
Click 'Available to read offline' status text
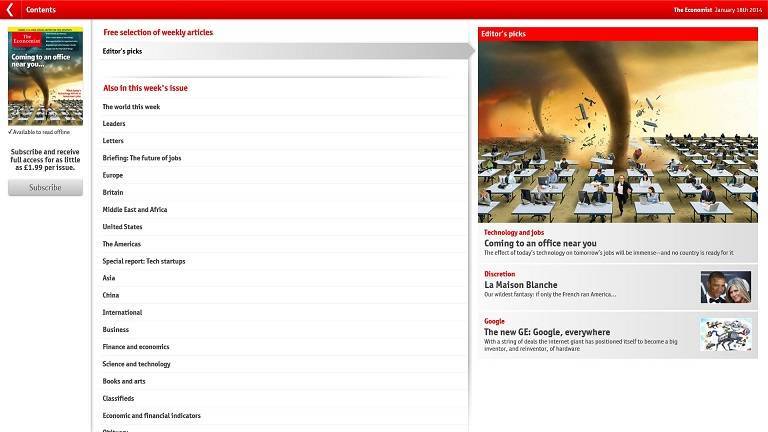click(39, 132)
